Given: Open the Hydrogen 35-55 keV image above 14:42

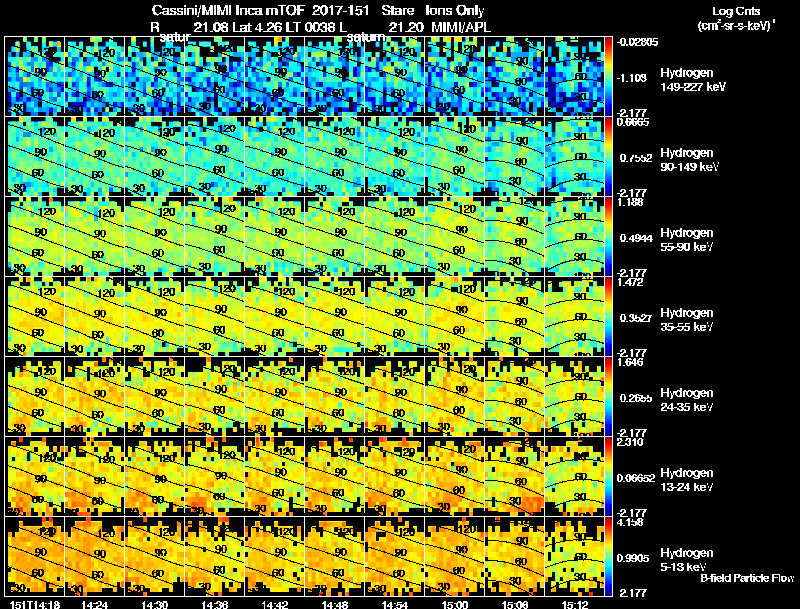Looking at the screenshot, I should coord(274,316).
